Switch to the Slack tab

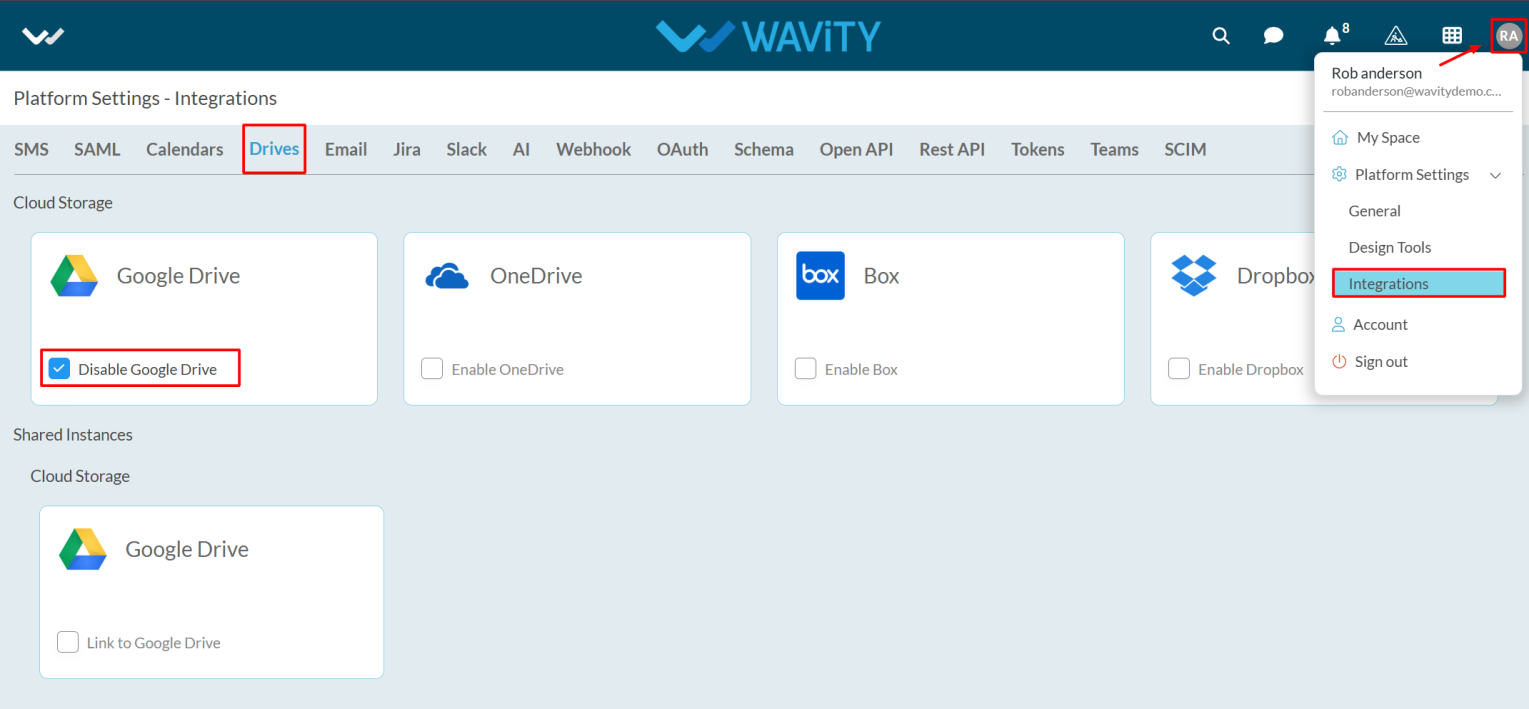tap(466, 149)
